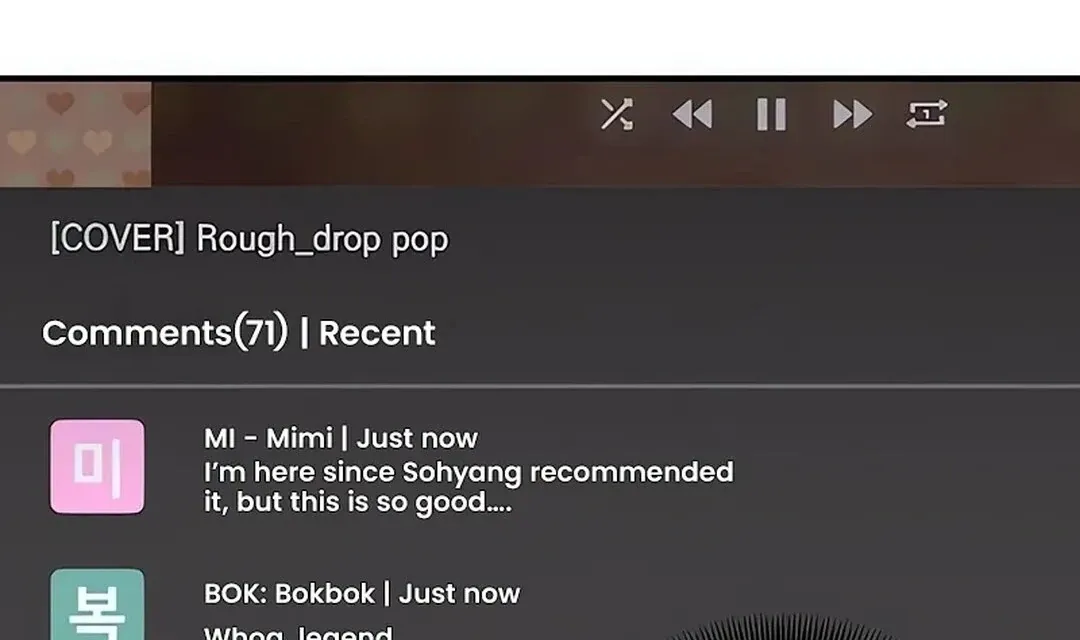Image resolution: width=1080 pixels, height=640 pixels.
Task: Click the teal Bokbok avatar icon
Action: (x=97, y=604)
